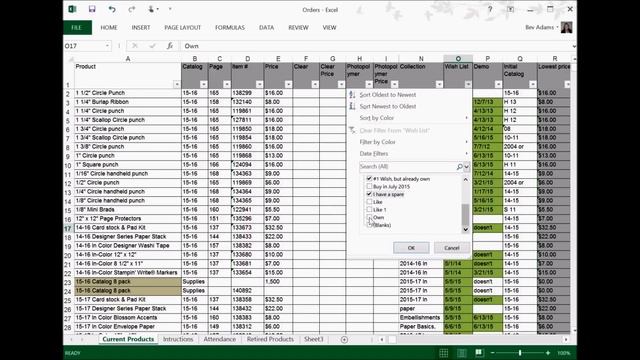Click the Excel application icon
Screen dimensions: 640x360
tap(73, 9)
